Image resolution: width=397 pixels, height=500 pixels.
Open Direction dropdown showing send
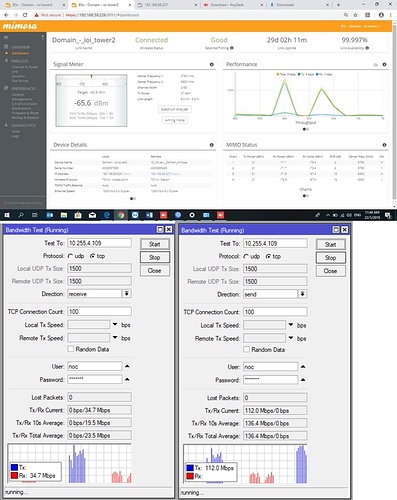click(x=303, y=294)
